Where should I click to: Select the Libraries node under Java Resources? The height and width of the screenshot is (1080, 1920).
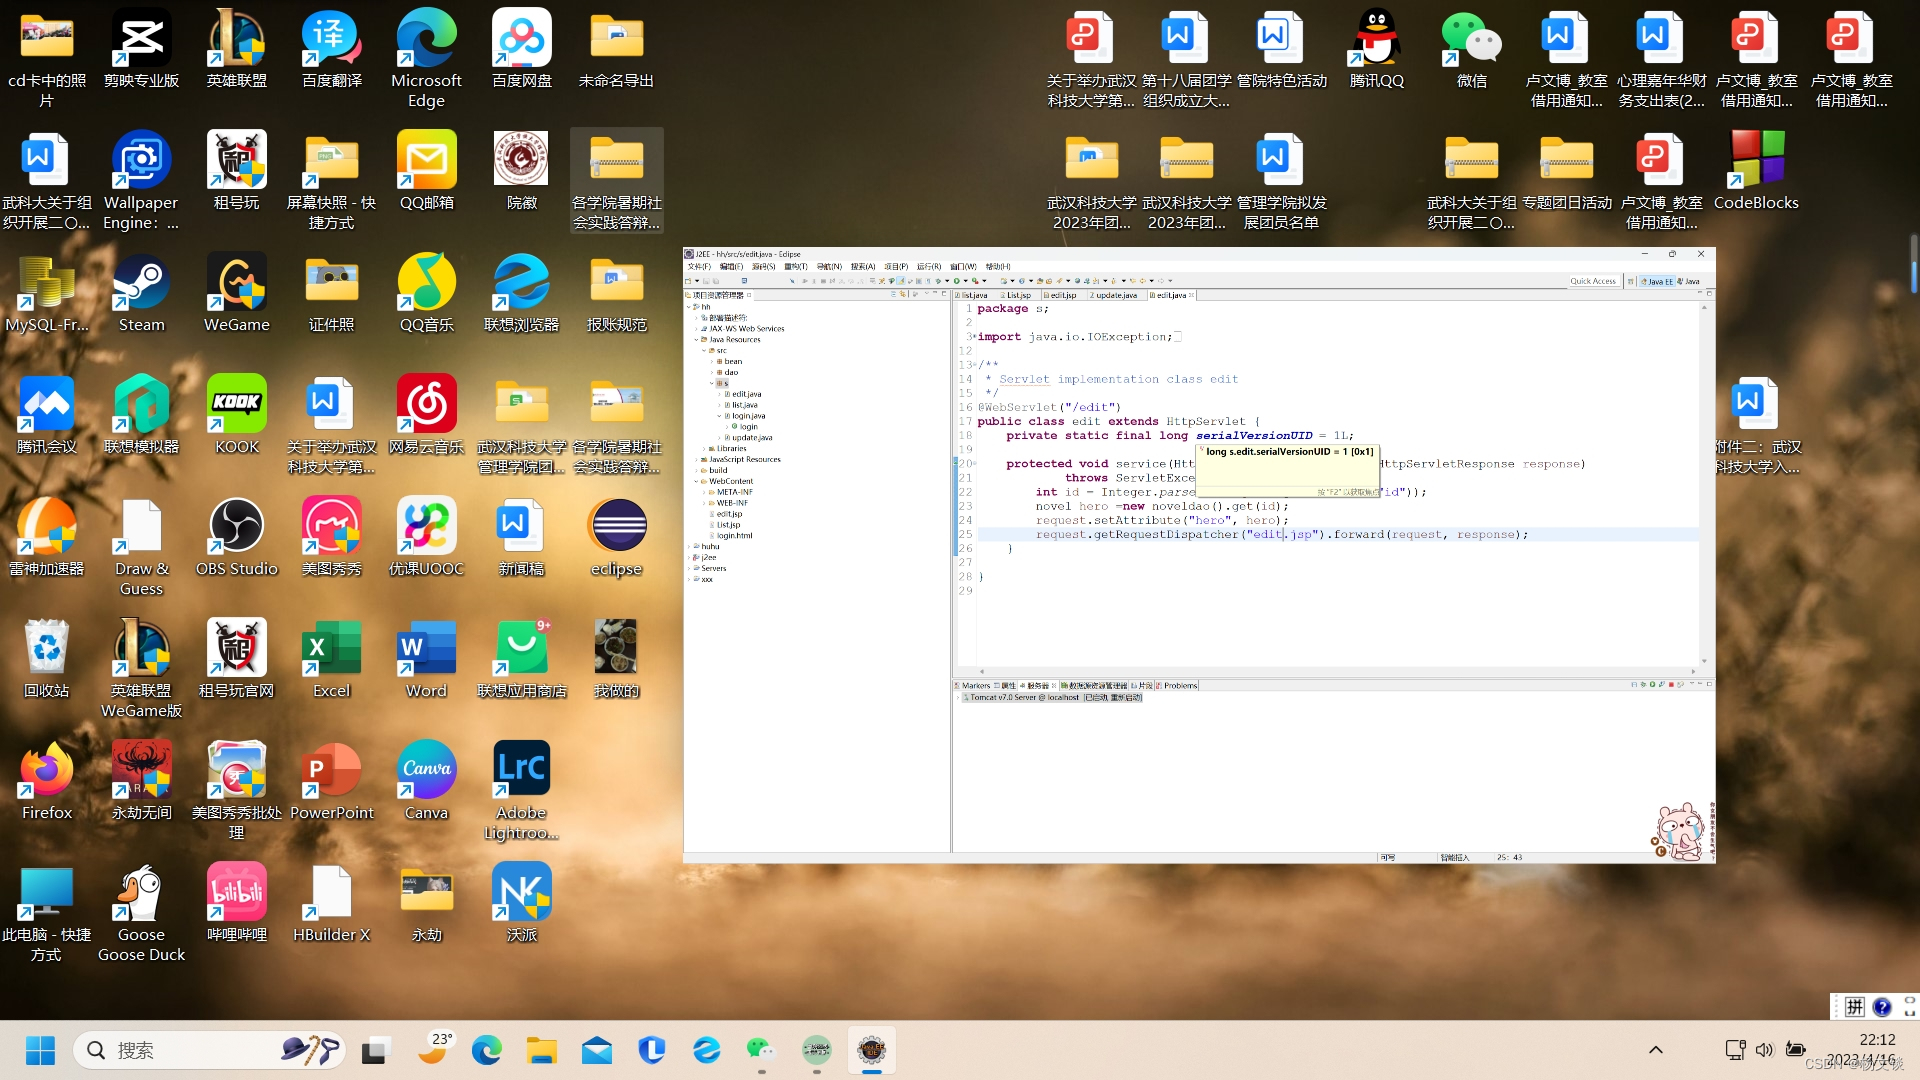pos(730,449)
